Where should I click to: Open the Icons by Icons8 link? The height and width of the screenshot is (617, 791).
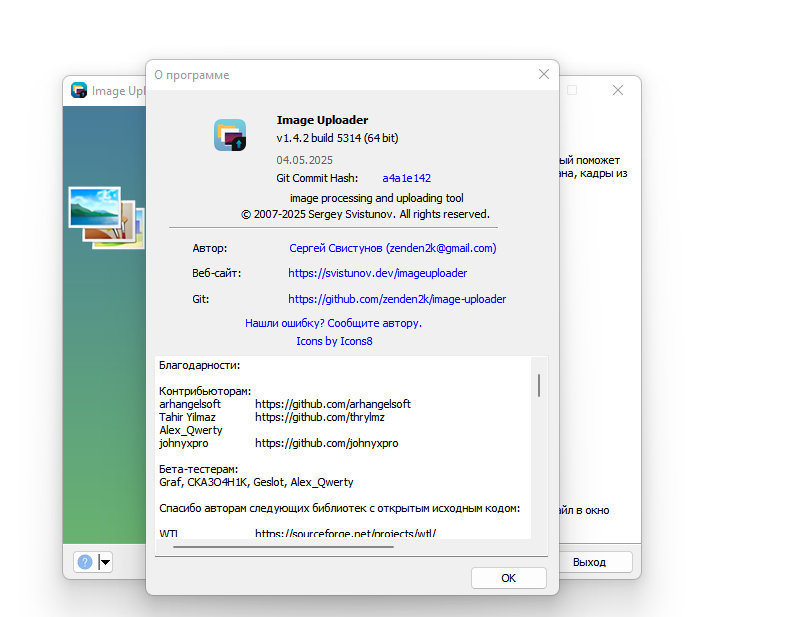(x=334, y=341)
